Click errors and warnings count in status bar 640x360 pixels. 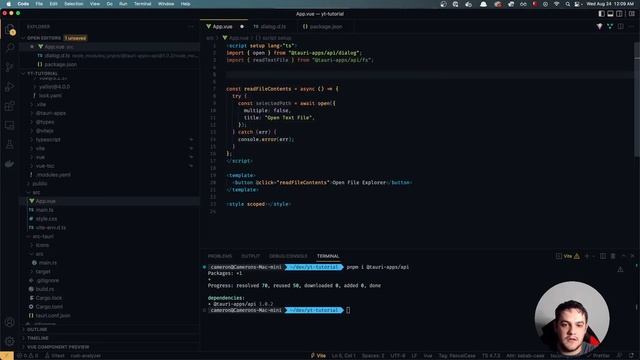(x=28, y=356)
